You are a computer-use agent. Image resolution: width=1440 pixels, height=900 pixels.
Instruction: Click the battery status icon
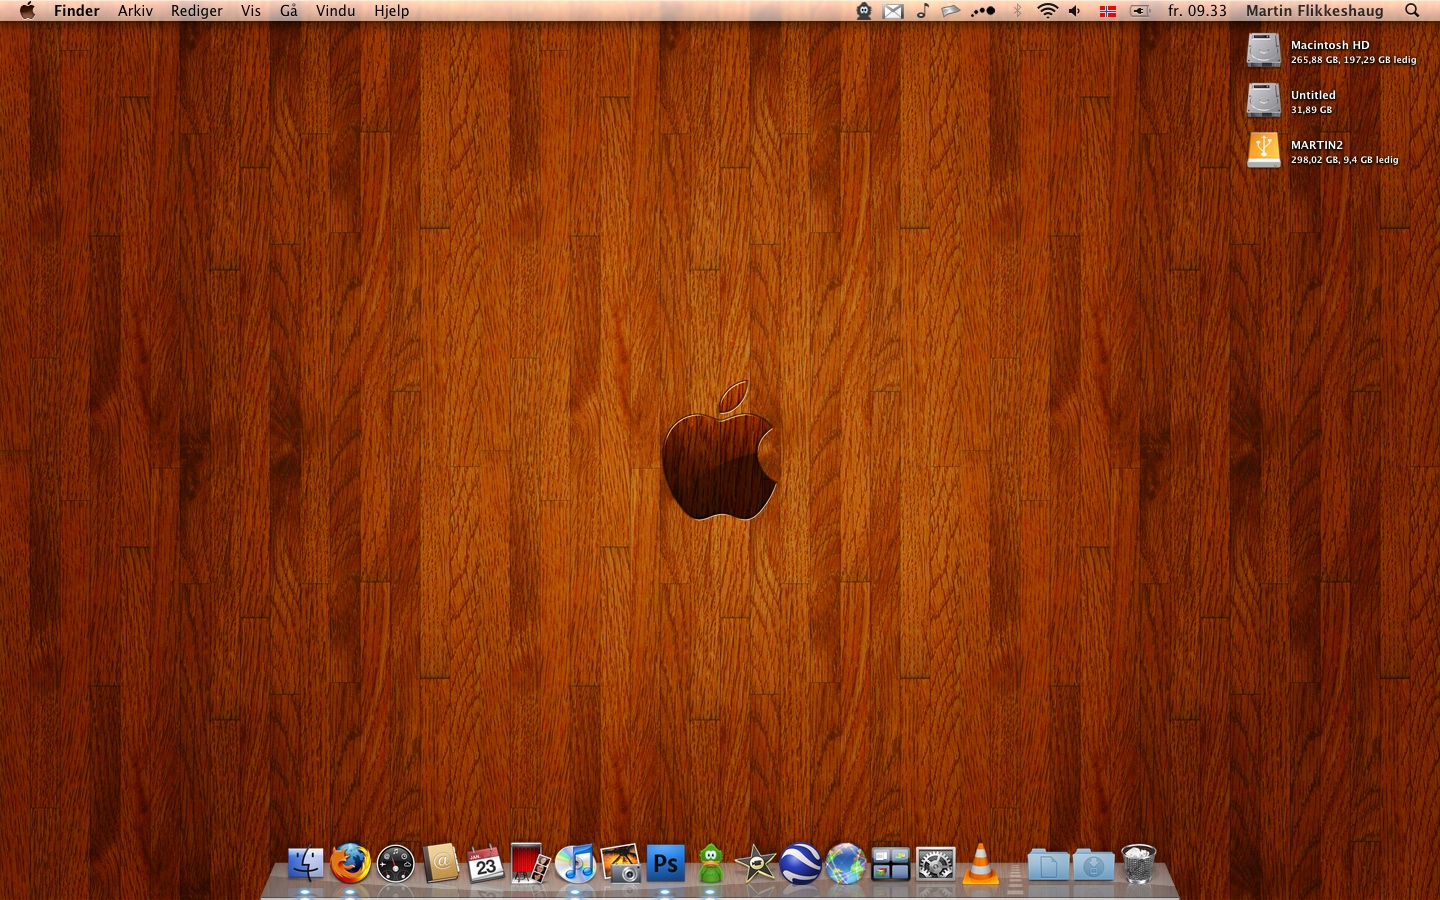(x=1140, y=11)
